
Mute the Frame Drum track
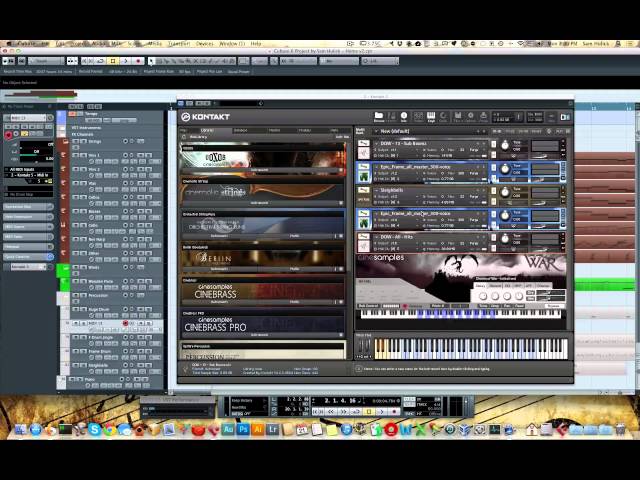point(75,351)
